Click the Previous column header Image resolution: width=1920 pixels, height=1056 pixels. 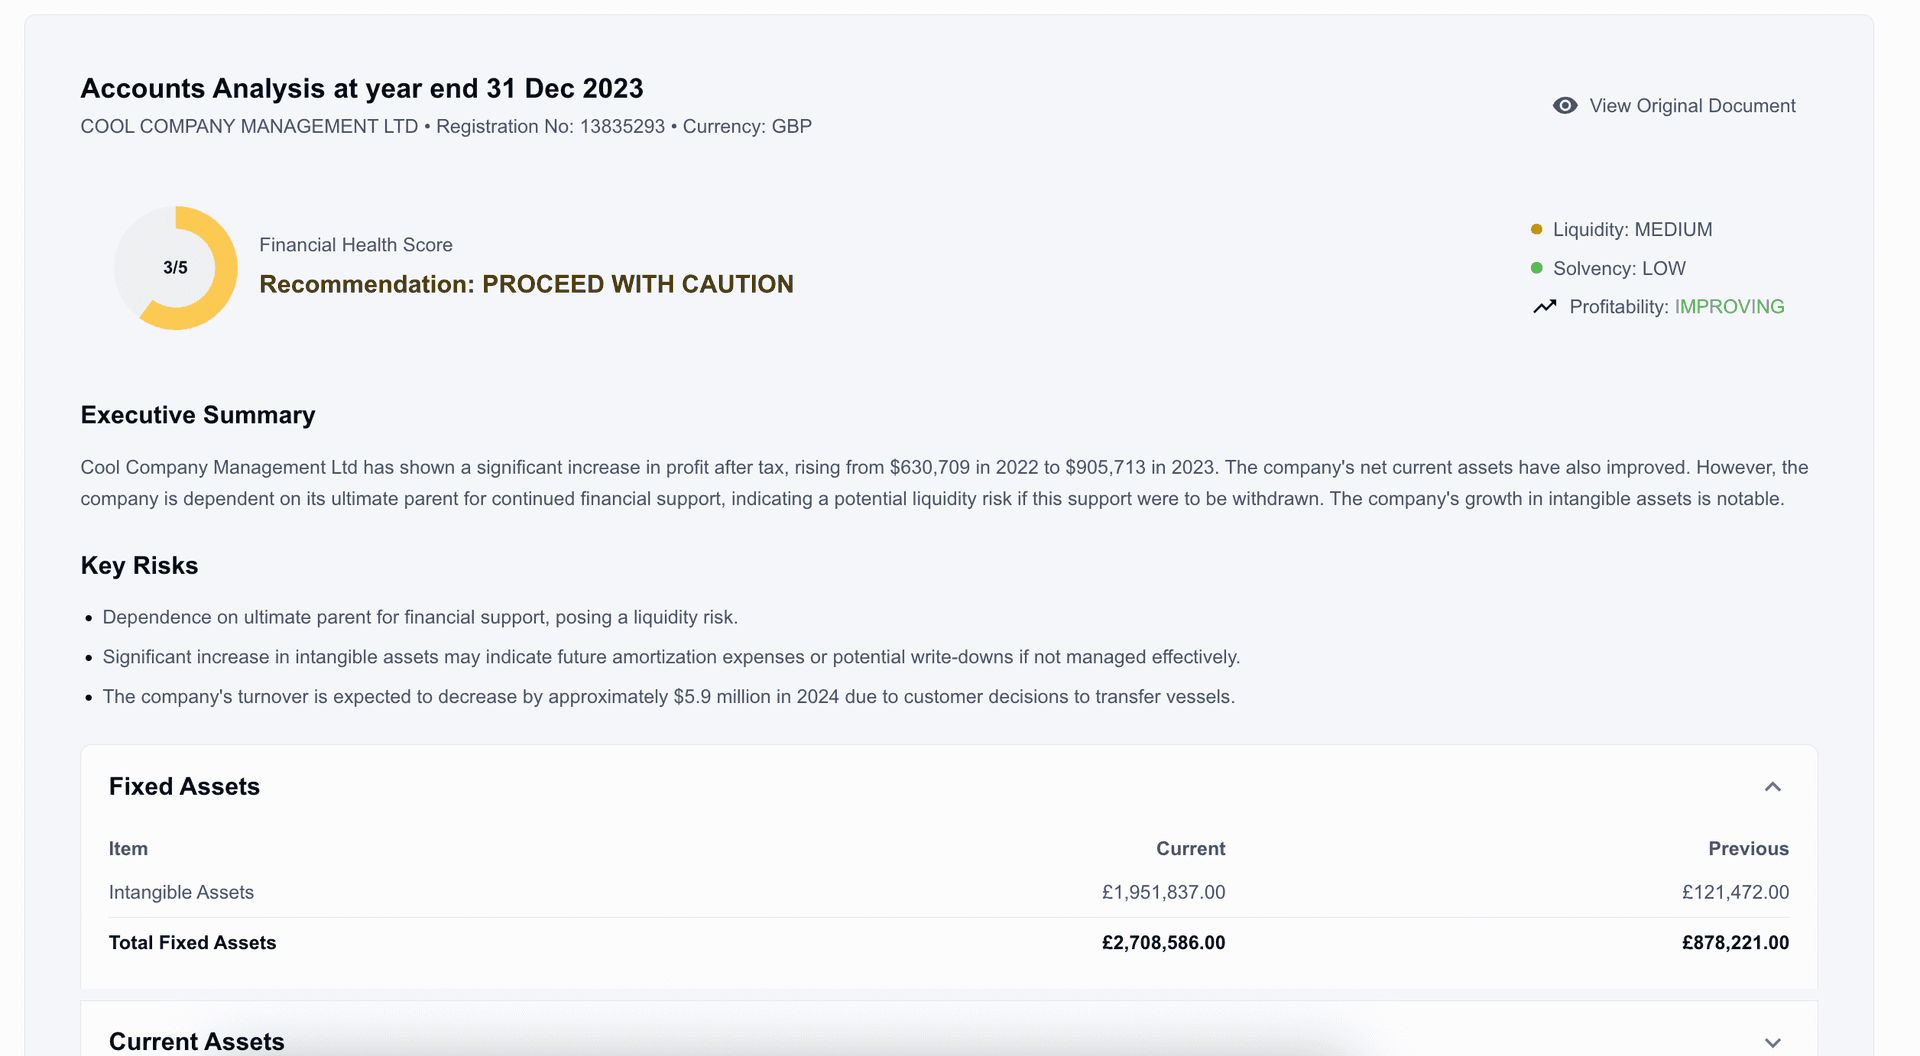pos(1748,849)
